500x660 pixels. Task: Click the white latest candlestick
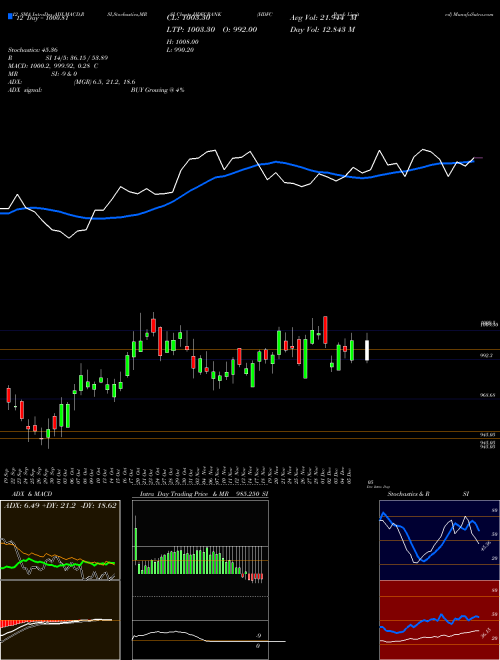(367, 350)
